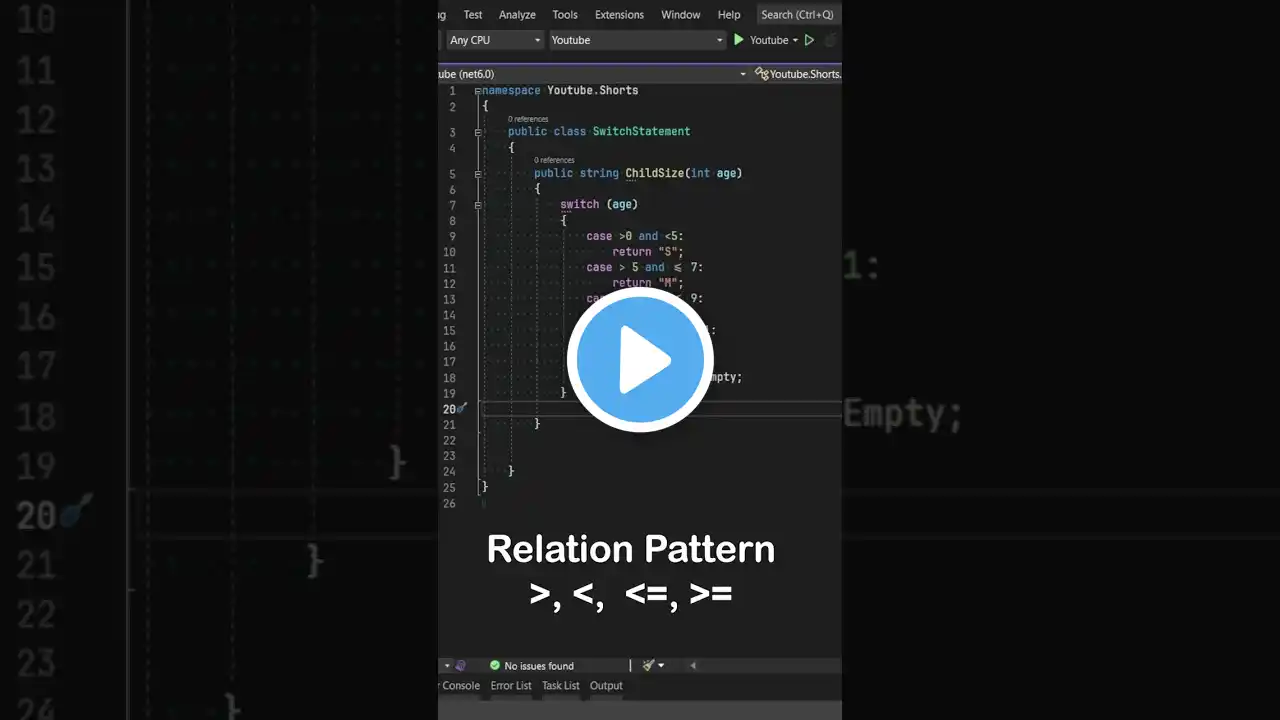Click the green check icon beside No issues found
Viewport: 1280px width, 720px height.
click(494, 665)
